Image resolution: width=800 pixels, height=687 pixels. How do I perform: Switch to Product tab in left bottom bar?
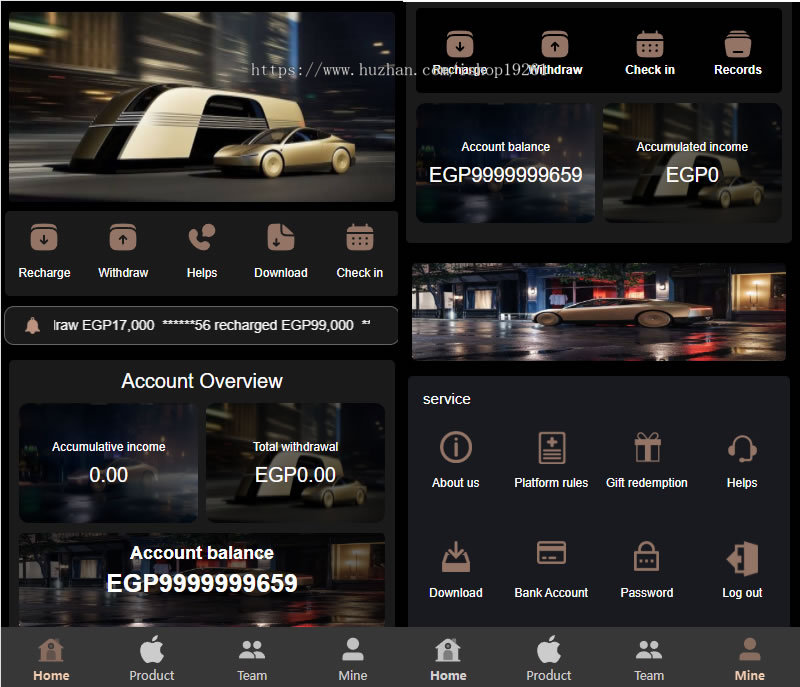(152, 659)
